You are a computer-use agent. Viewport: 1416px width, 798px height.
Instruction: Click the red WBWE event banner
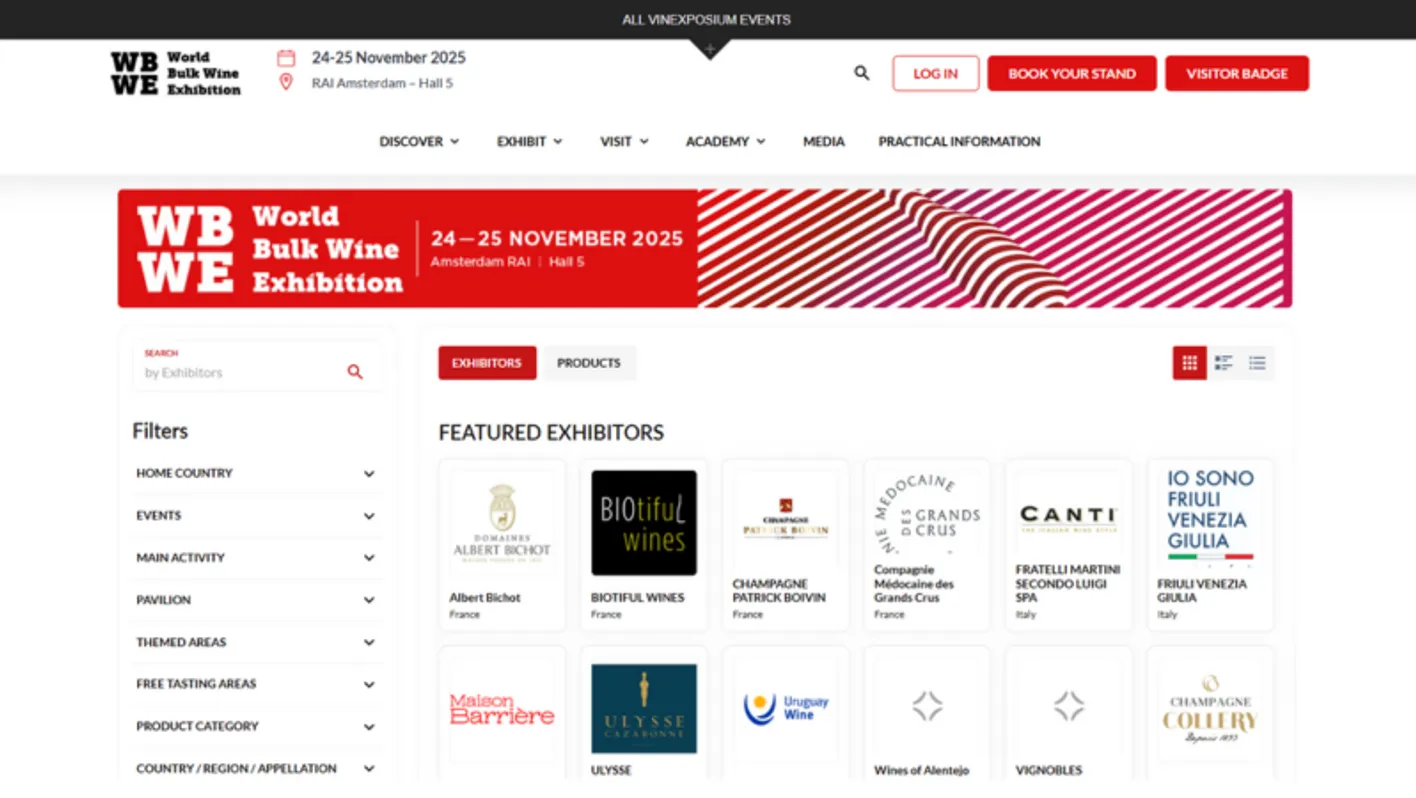(705, 248)
